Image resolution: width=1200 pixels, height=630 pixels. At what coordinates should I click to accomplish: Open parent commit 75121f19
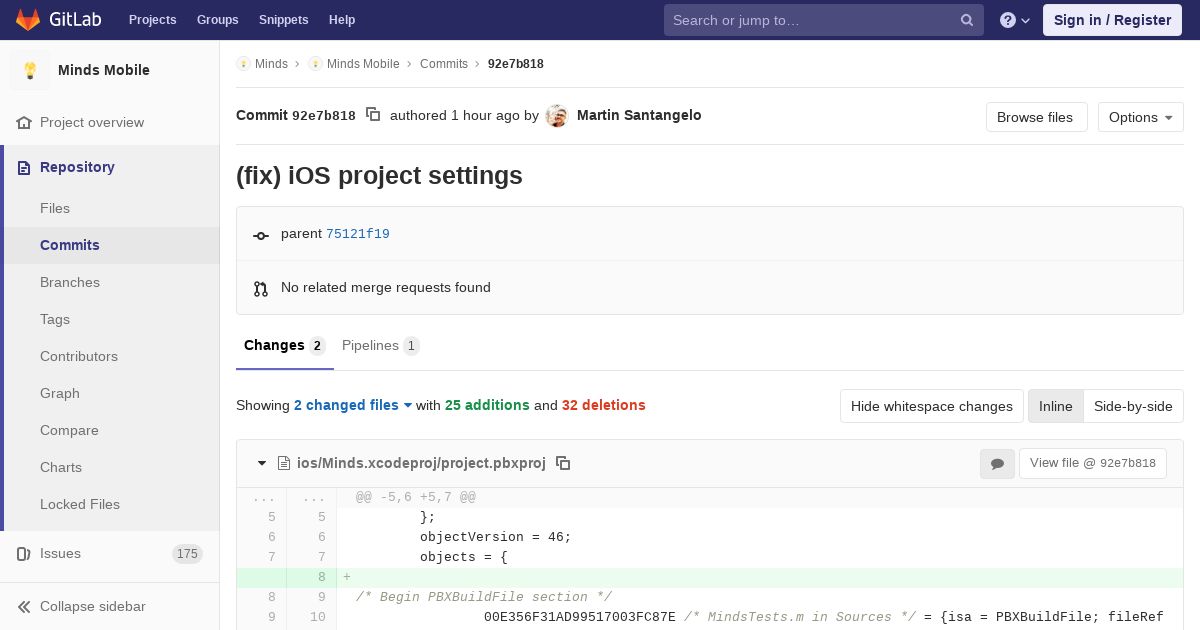pos(358,234)
